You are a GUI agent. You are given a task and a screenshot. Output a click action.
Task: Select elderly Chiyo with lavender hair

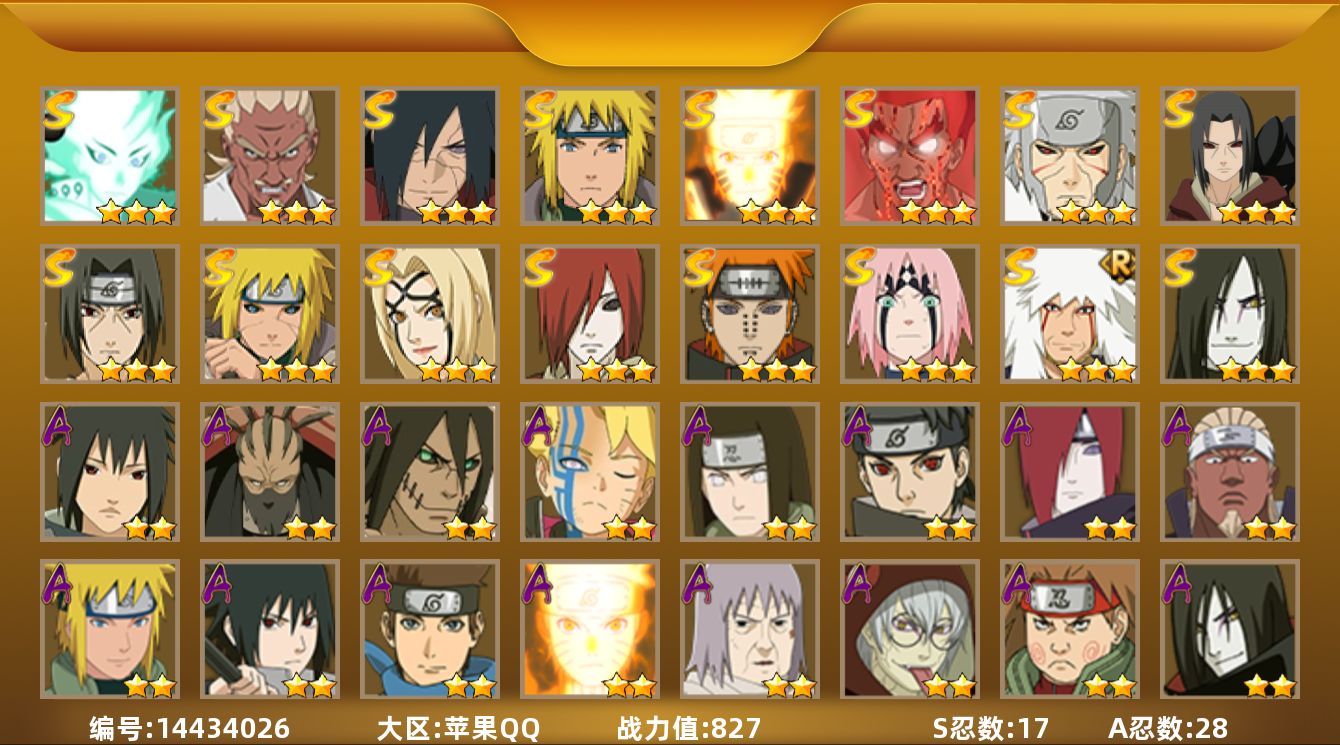point(749,629)
